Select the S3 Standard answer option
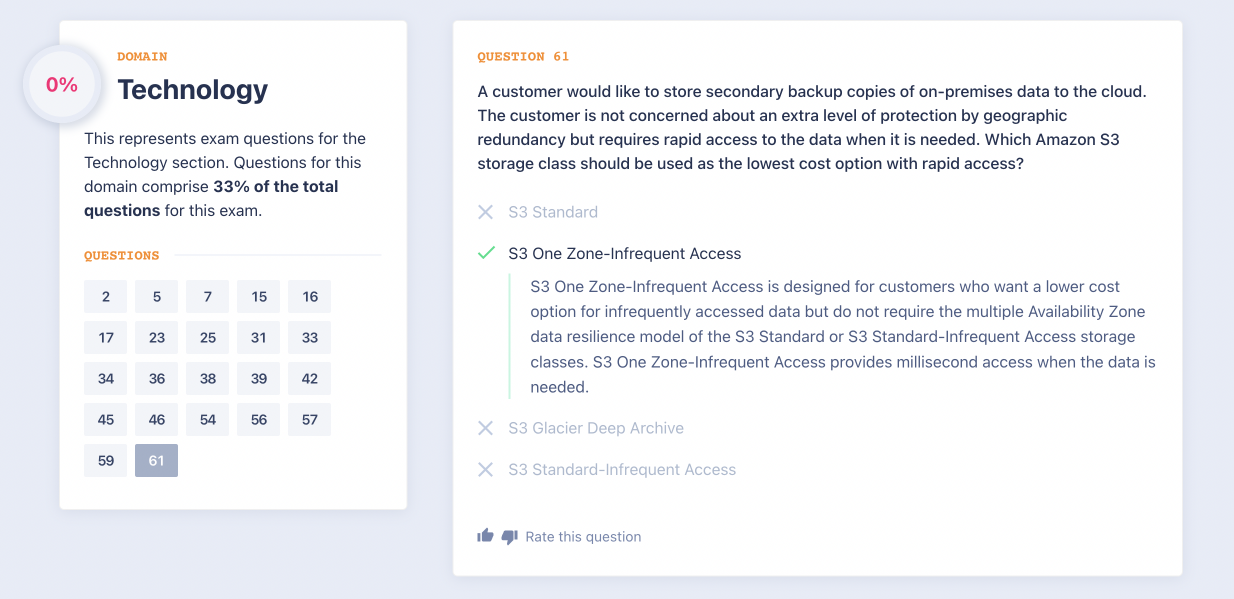 [553, 212]
